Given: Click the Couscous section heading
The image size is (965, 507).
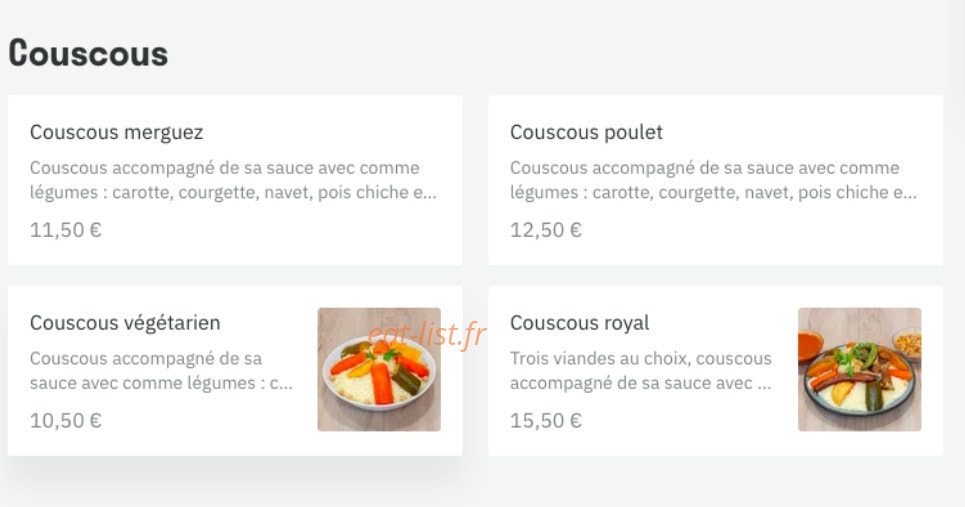Looking at the screenshot, I should 88,53.
